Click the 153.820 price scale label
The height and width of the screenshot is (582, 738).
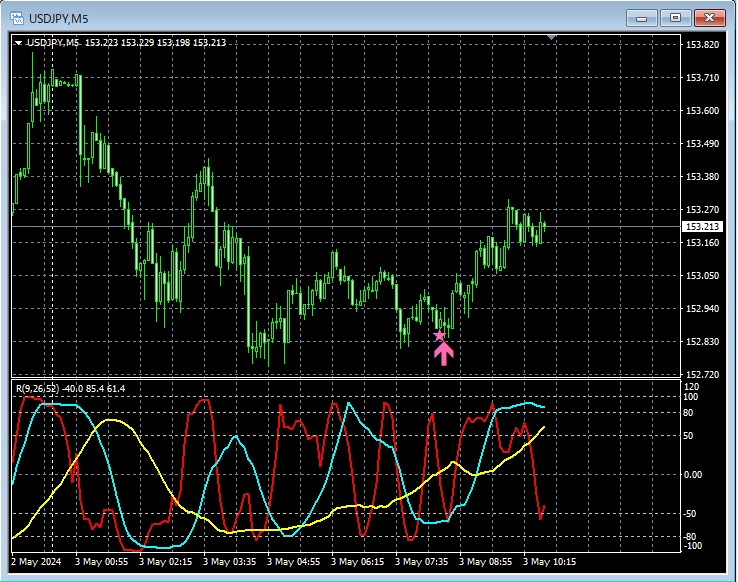tap(702, 46)
